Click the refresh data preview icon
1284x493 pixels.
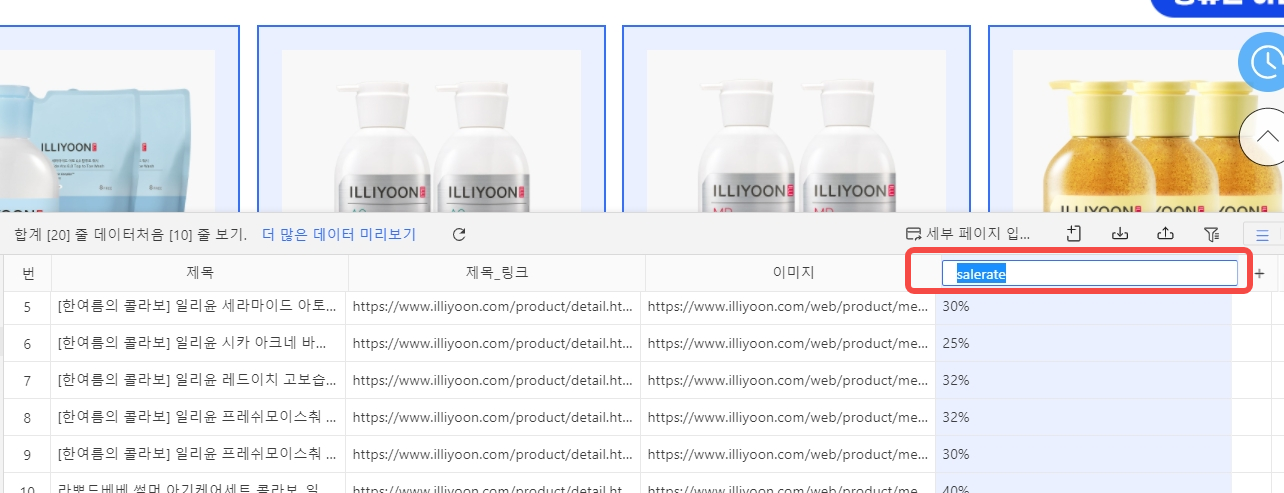point(459,234)
